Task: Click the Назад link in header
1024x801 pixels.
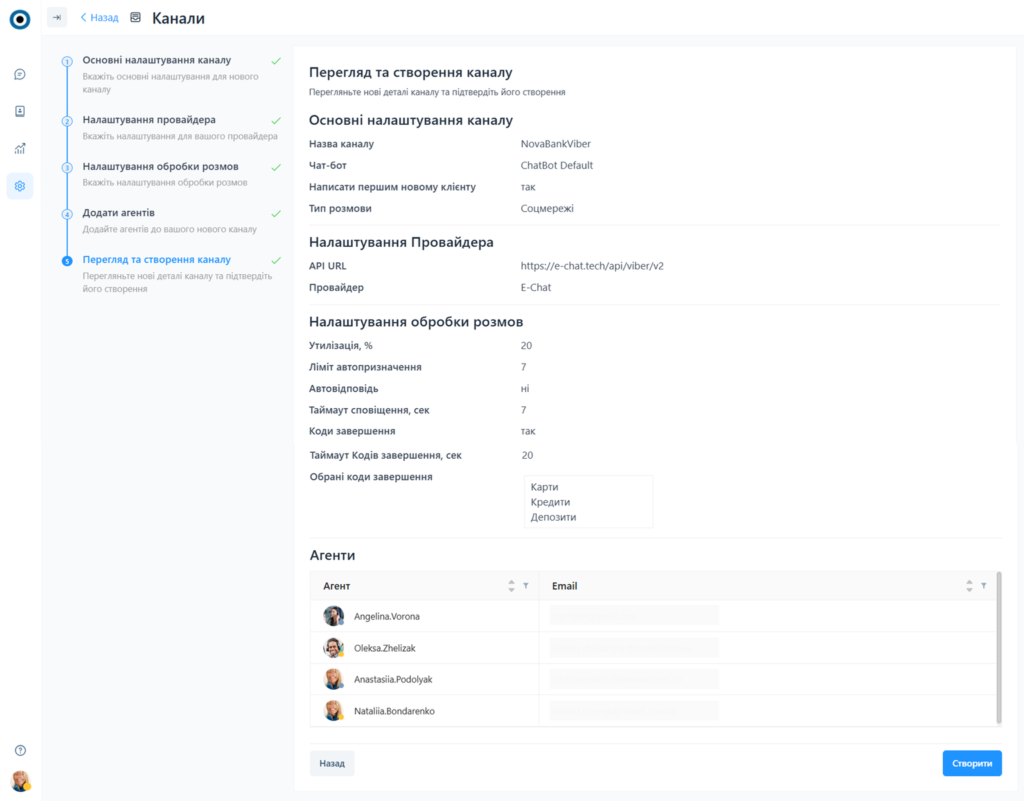Action: point(99,17)
